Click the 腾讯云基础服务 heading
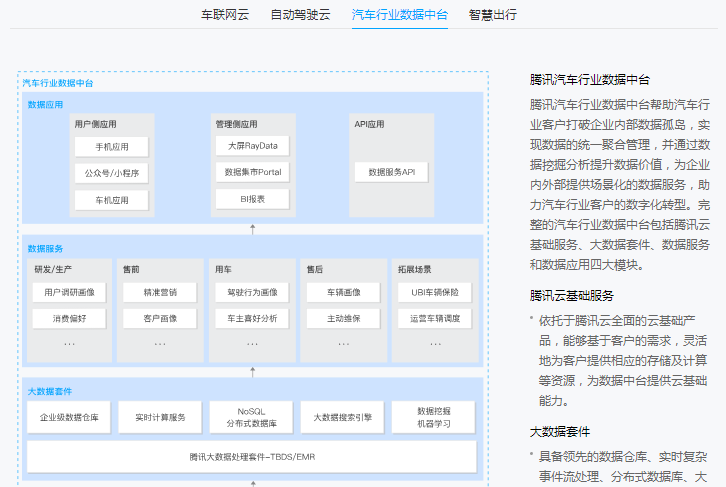The image size is (726, 487). pyautogui.click(x=571, y=295)
